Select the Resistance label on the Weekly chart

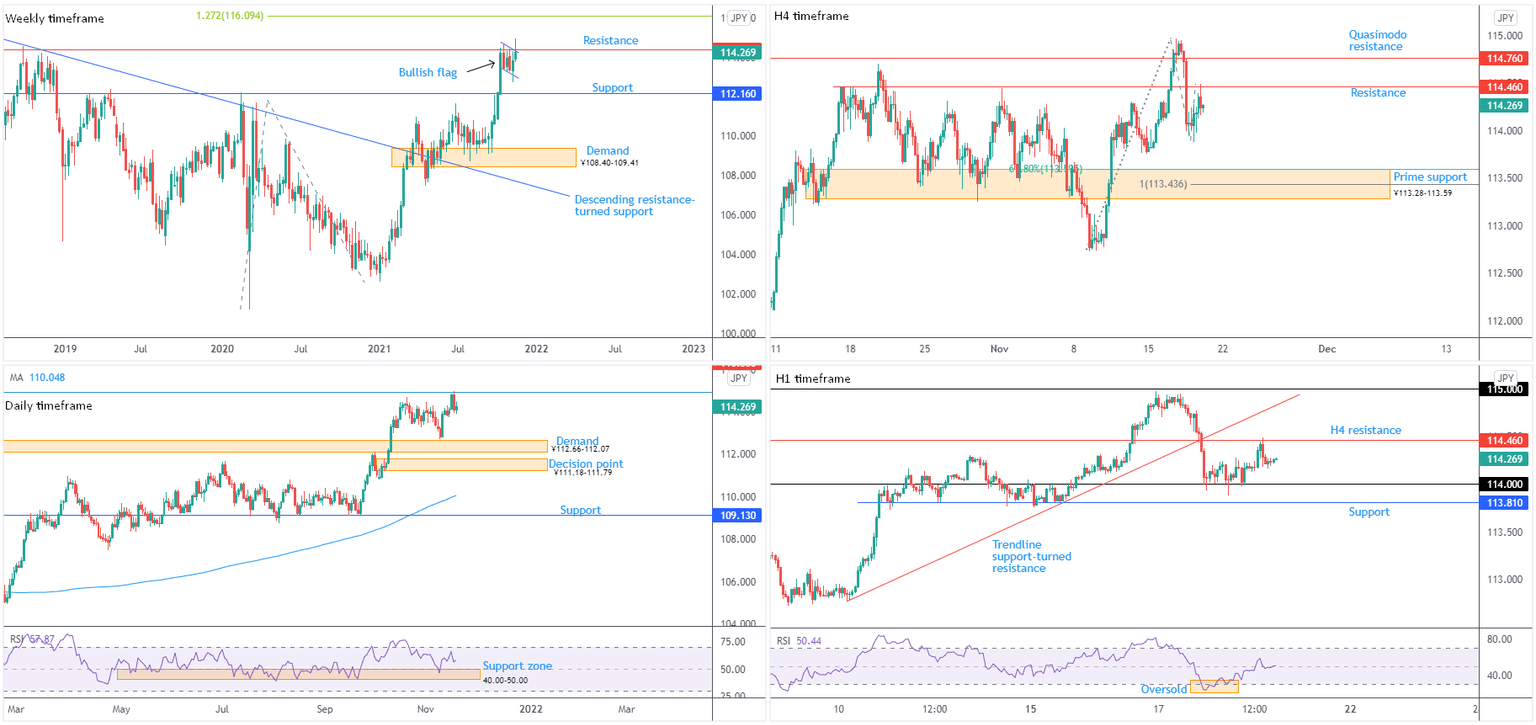610,41
